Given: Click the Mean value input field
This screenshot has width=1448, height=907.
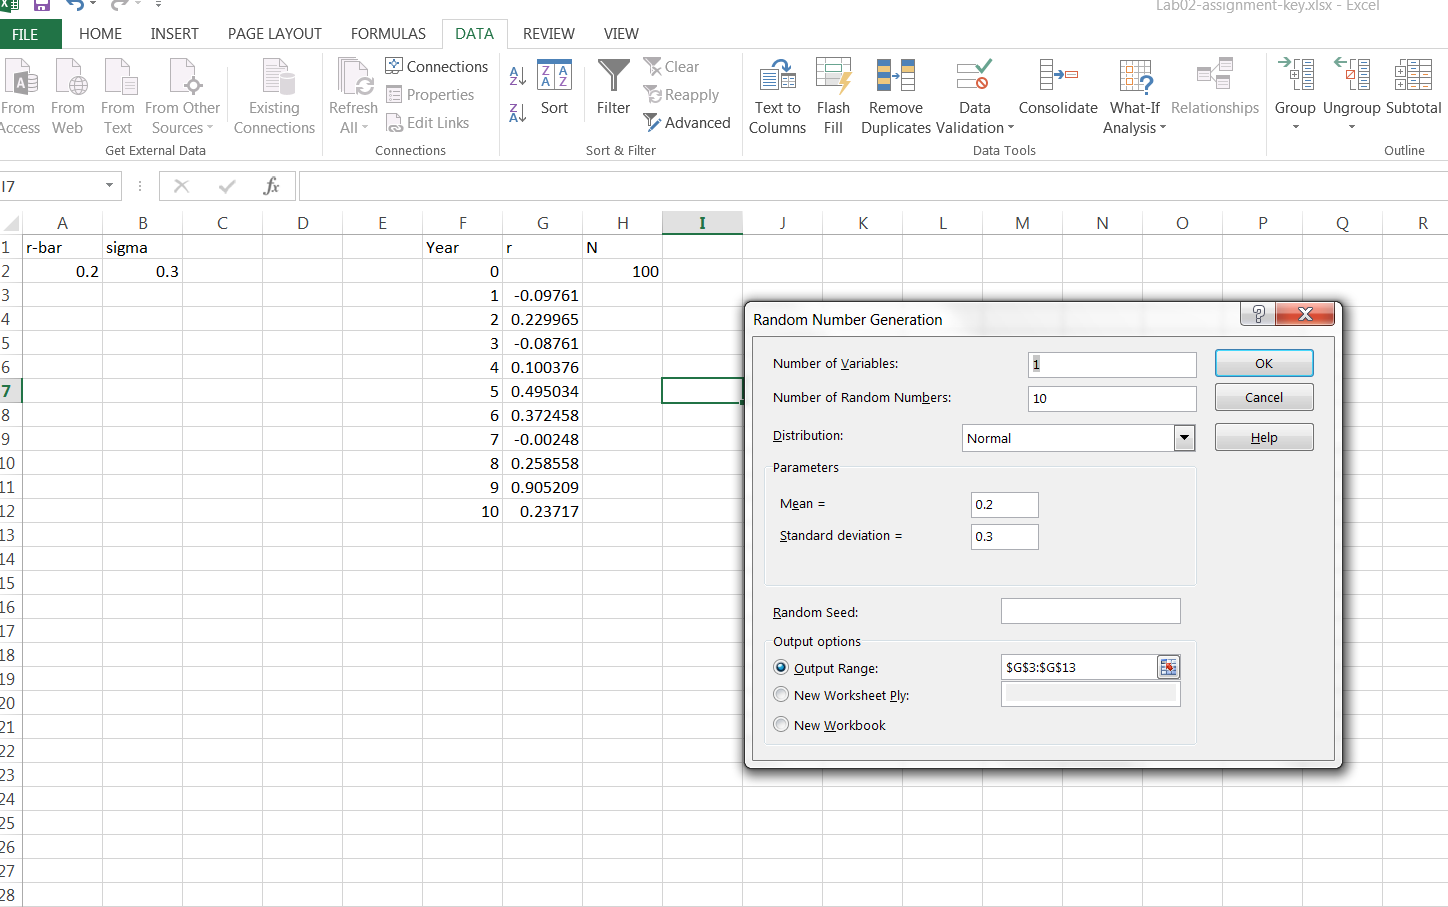Looking at the screenshot, I should (1004, 504).
